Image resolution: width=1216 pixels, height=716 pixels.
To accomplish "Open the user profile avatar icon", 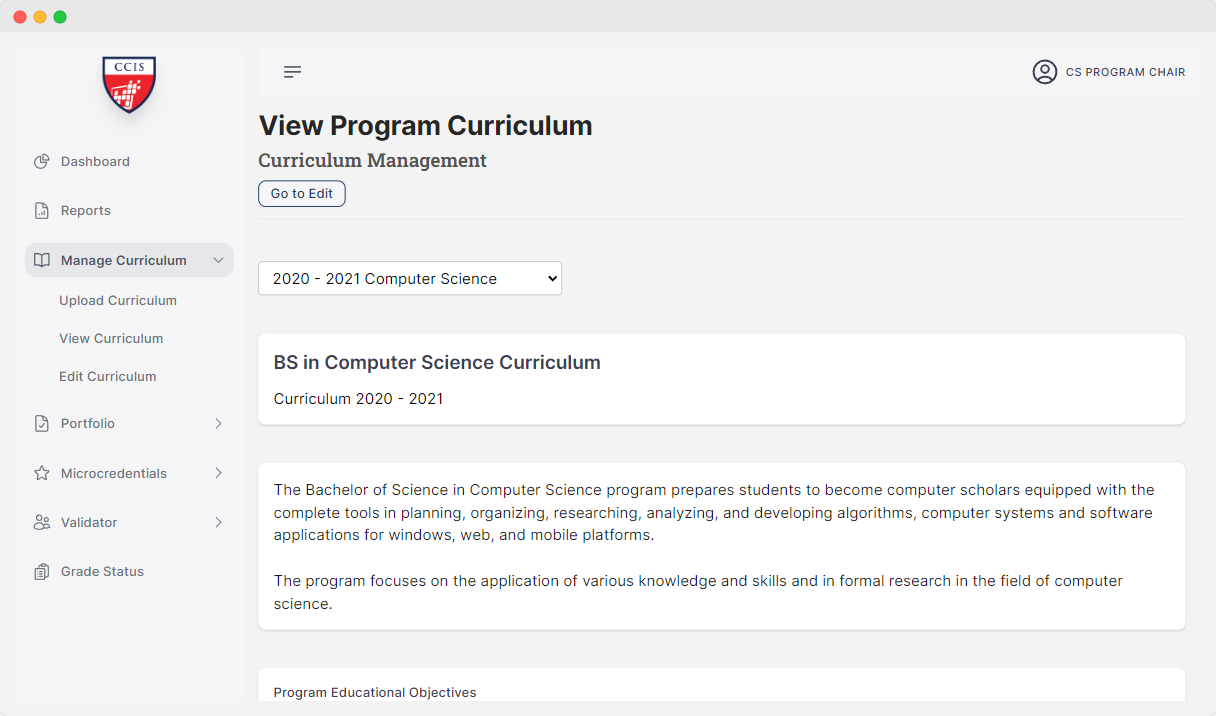I will coord(1045,72).
